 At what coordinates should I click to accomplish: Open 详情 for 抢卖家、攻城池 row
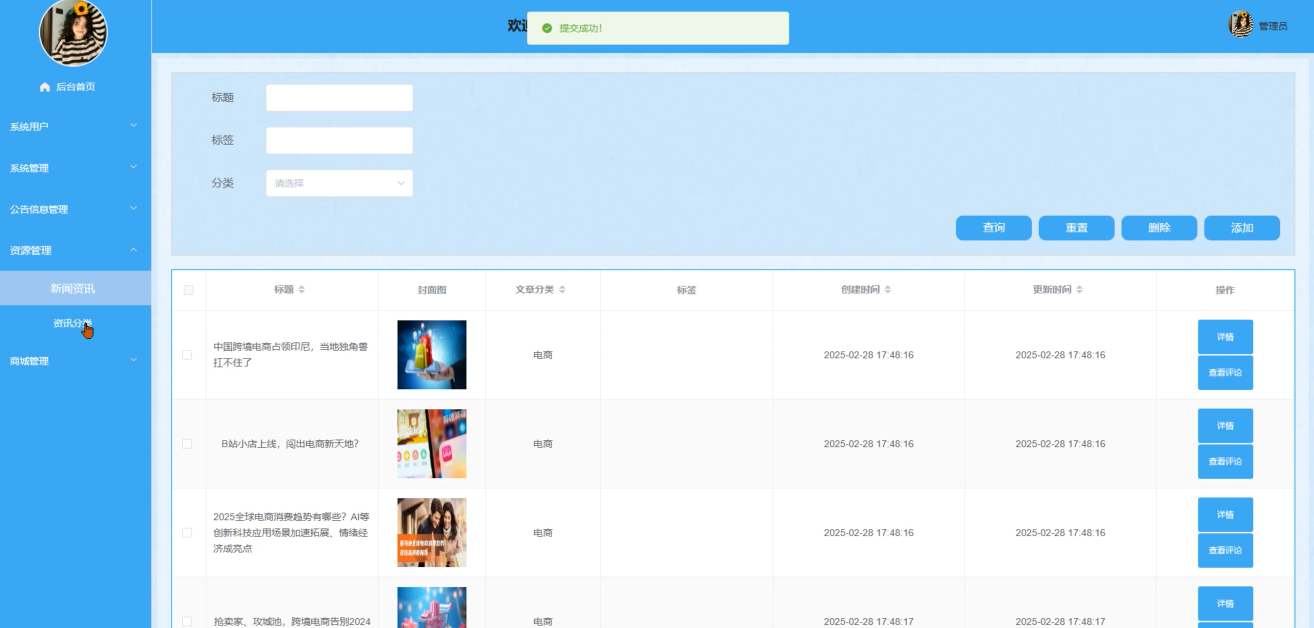pos(1225,604)
